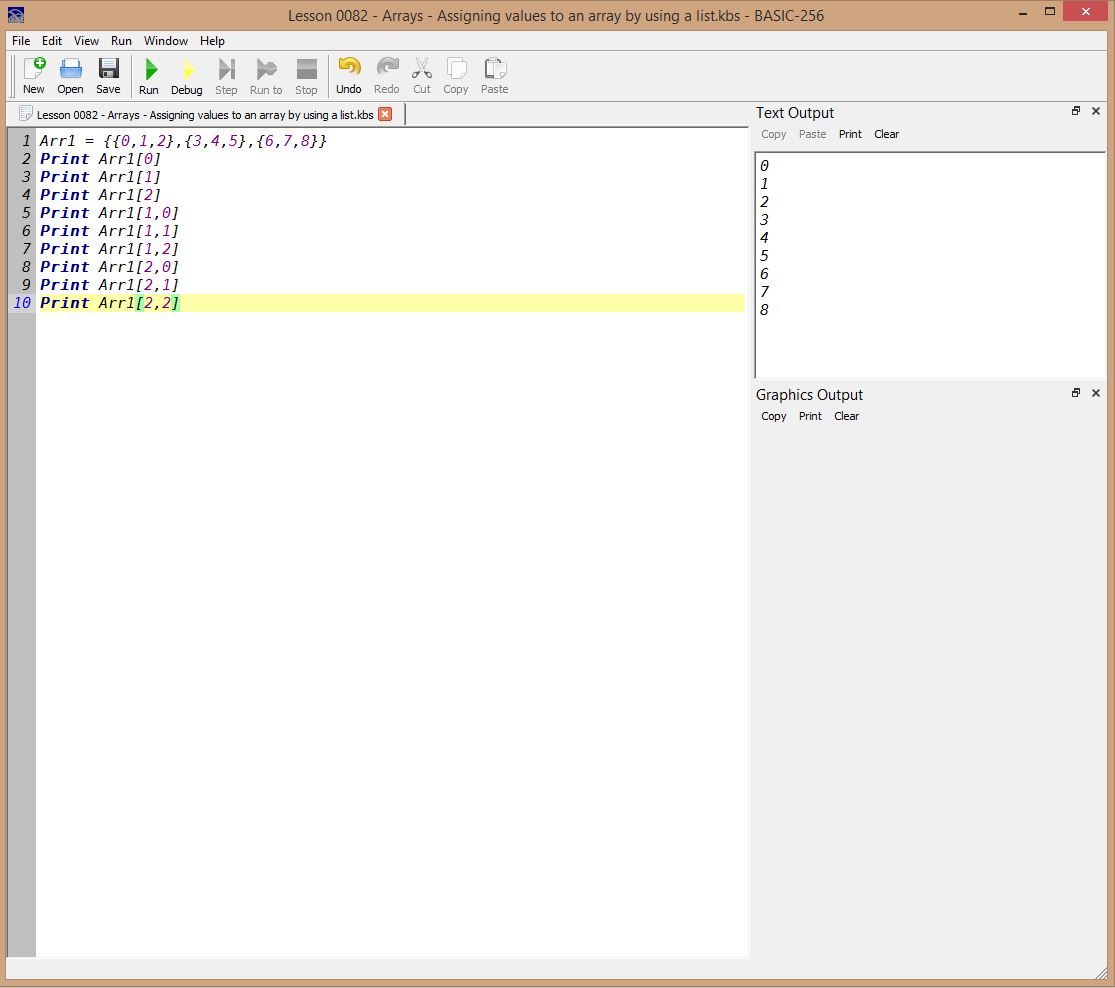The image size is (1115, 988).
Task: Clear the Text Output panel
Action: (x=886, y=134)
